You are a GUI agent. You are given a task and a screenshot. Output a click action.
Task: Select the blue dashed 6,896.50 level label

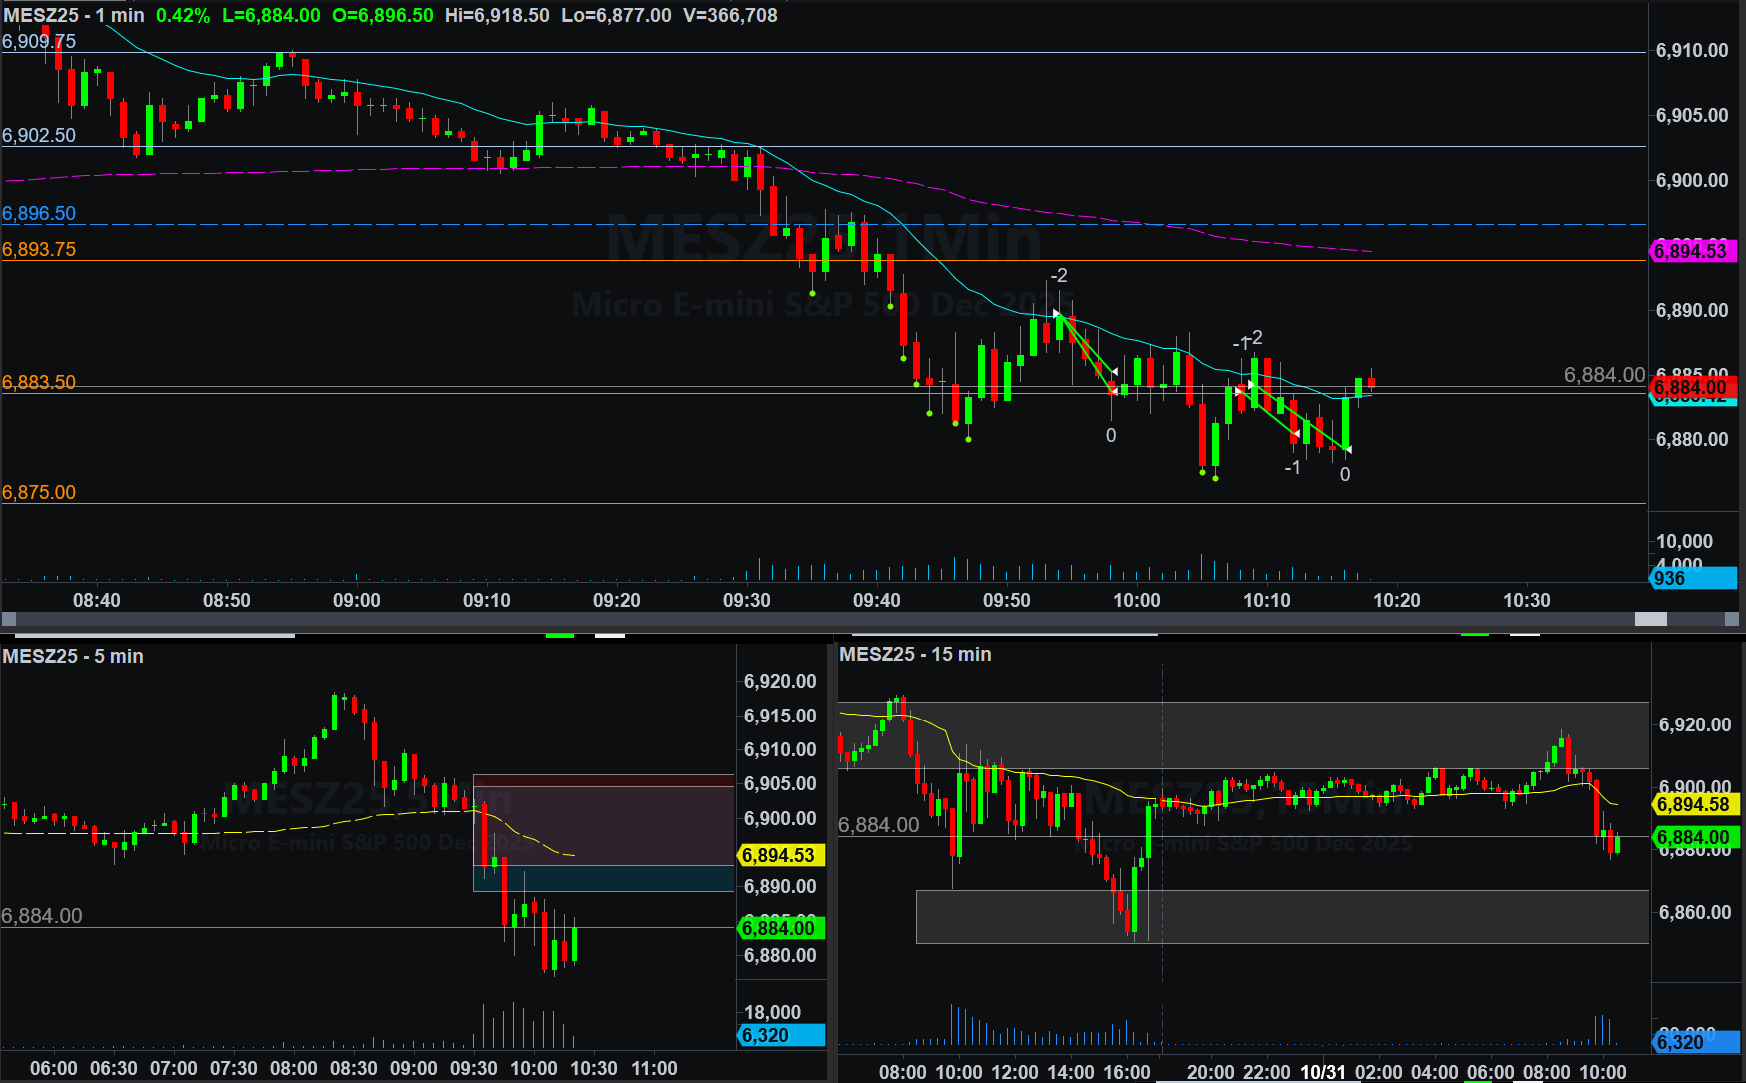pyautogui.click(x=39, y=213)
